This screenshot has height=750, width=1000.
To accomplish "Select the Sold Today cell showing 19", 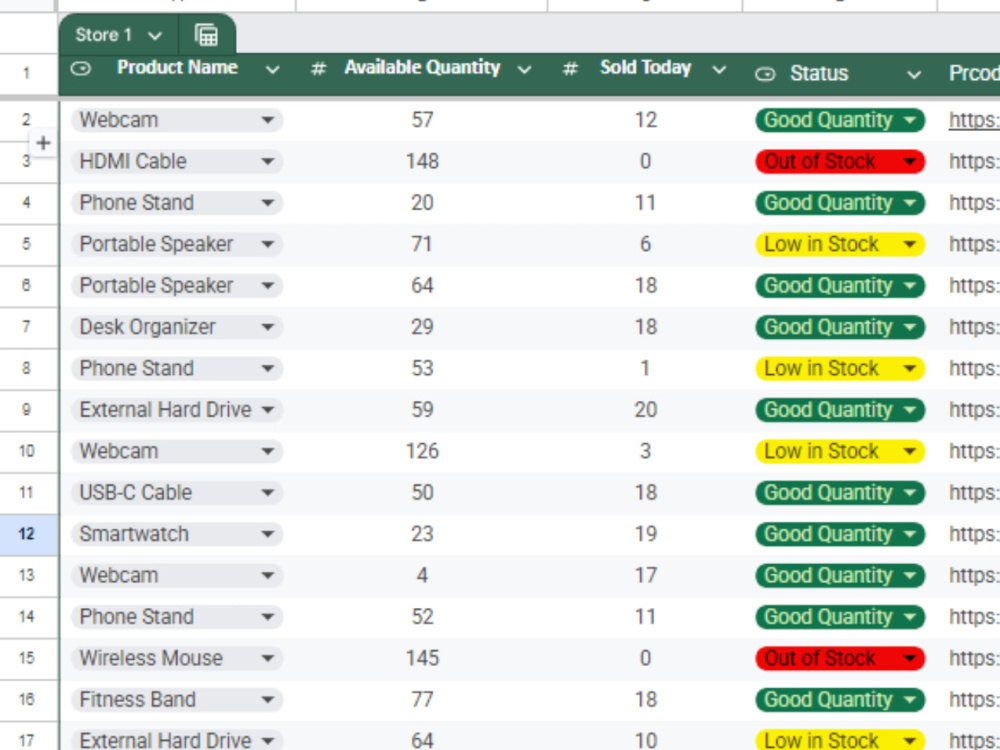I will click(x=645, y=534).
